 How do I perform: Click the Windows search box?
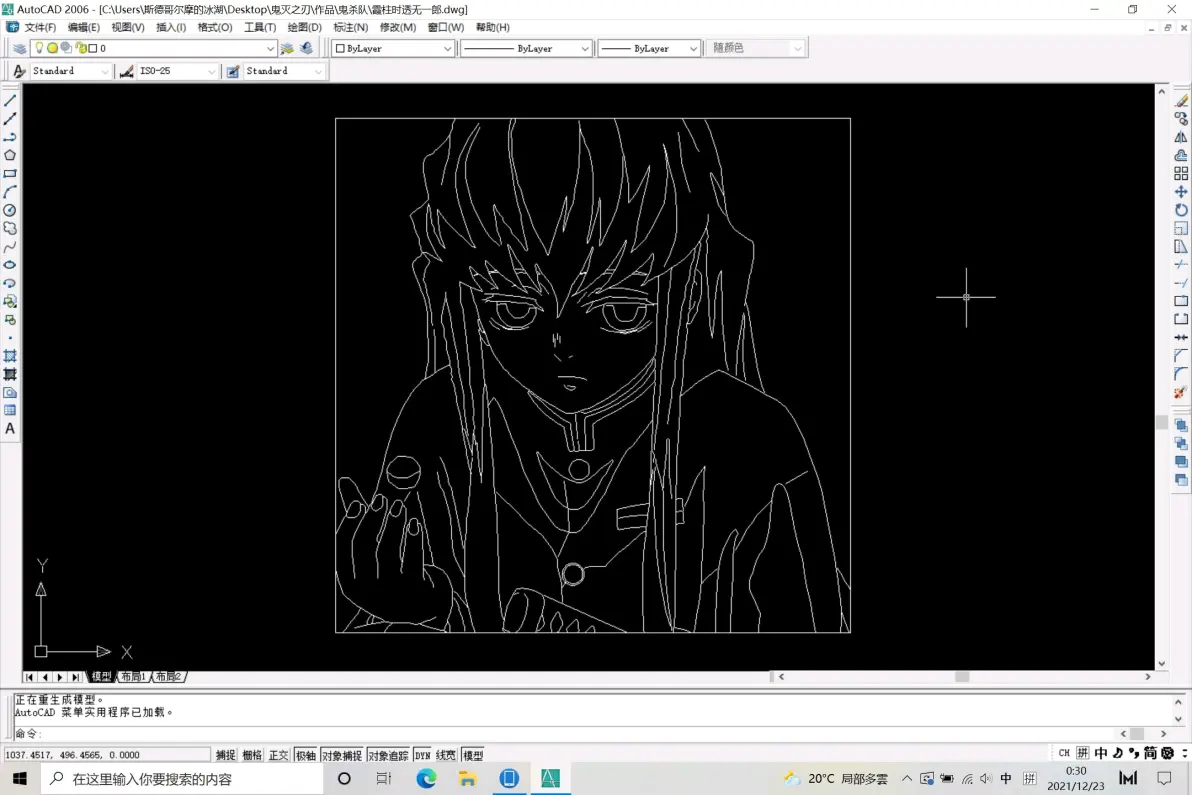(x=181, y=779)
